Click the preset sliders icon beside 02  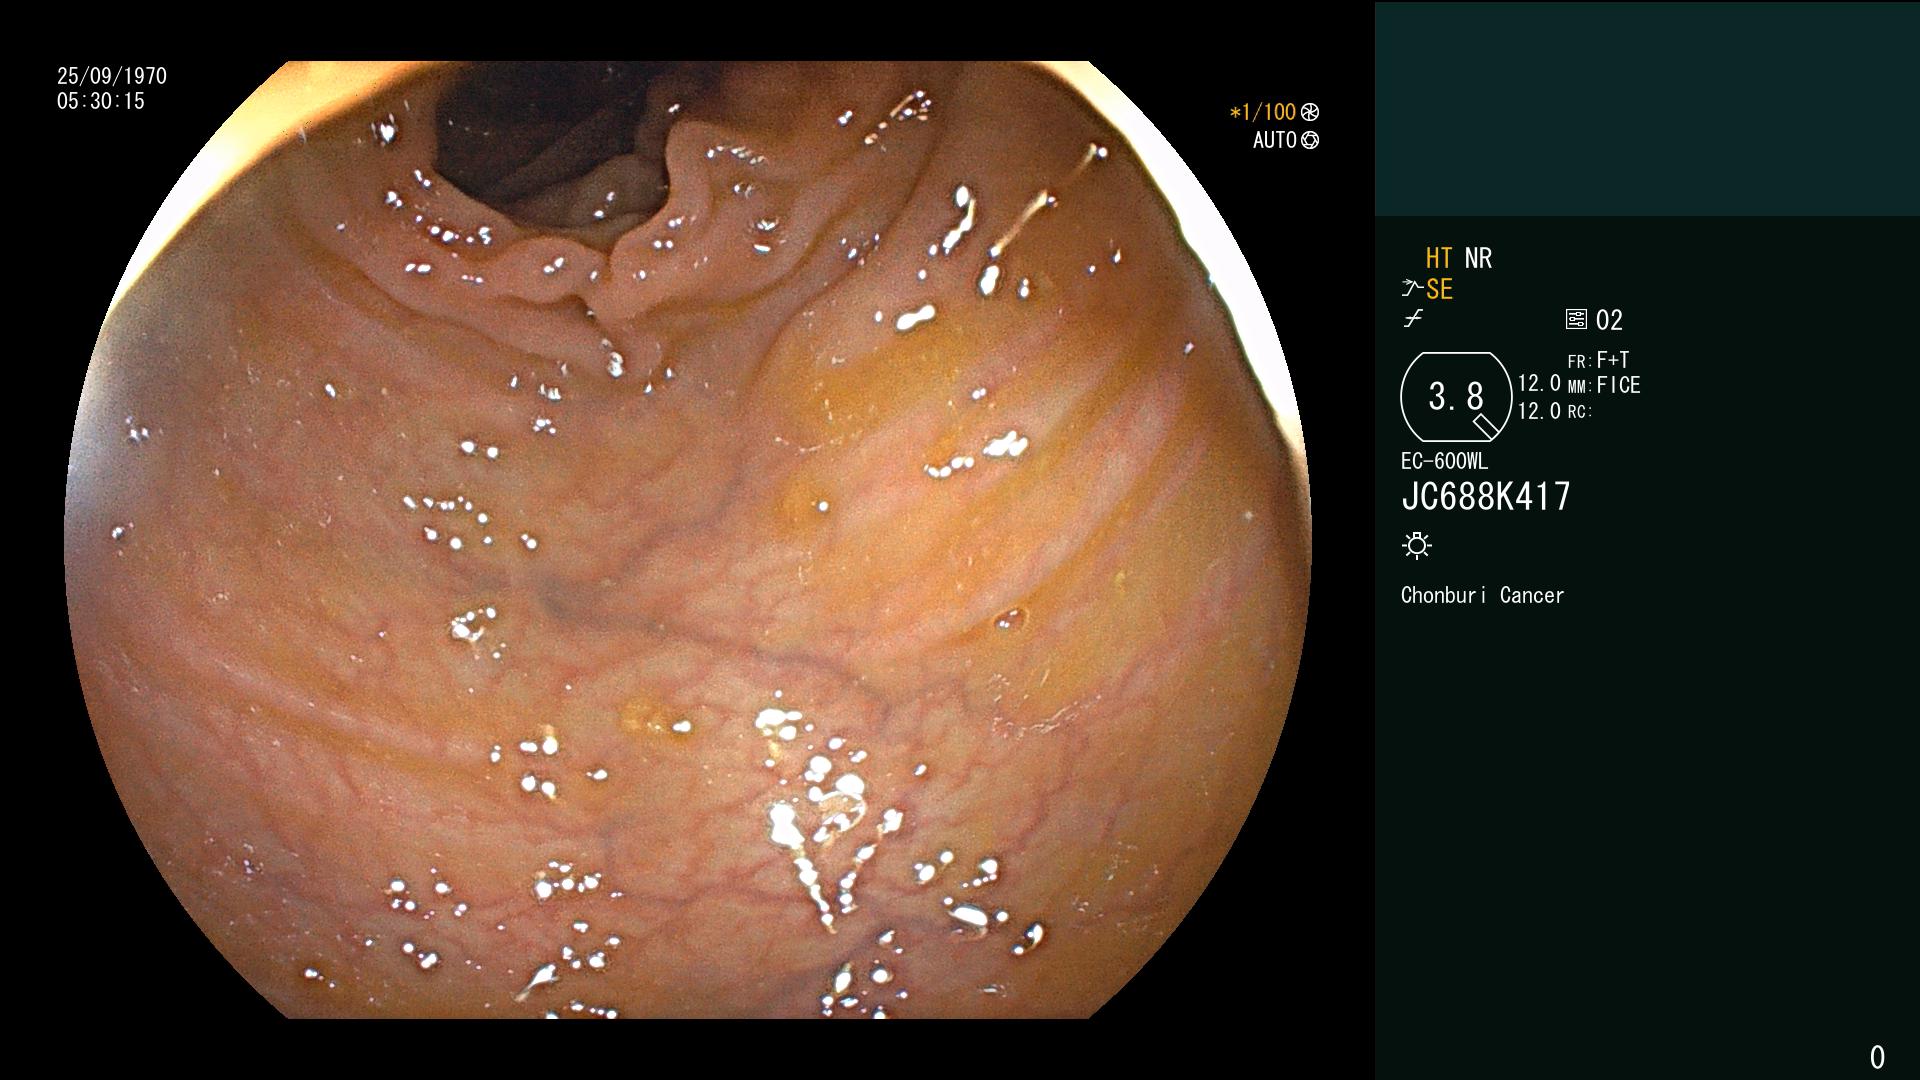pos(1576,319)
